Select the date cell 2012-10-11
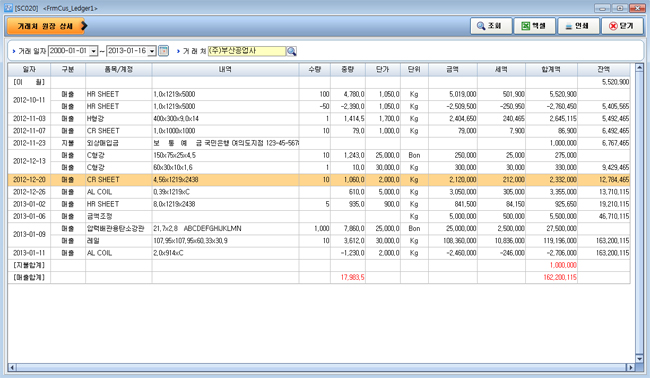650x378 pixels. (x=29, y=100)
